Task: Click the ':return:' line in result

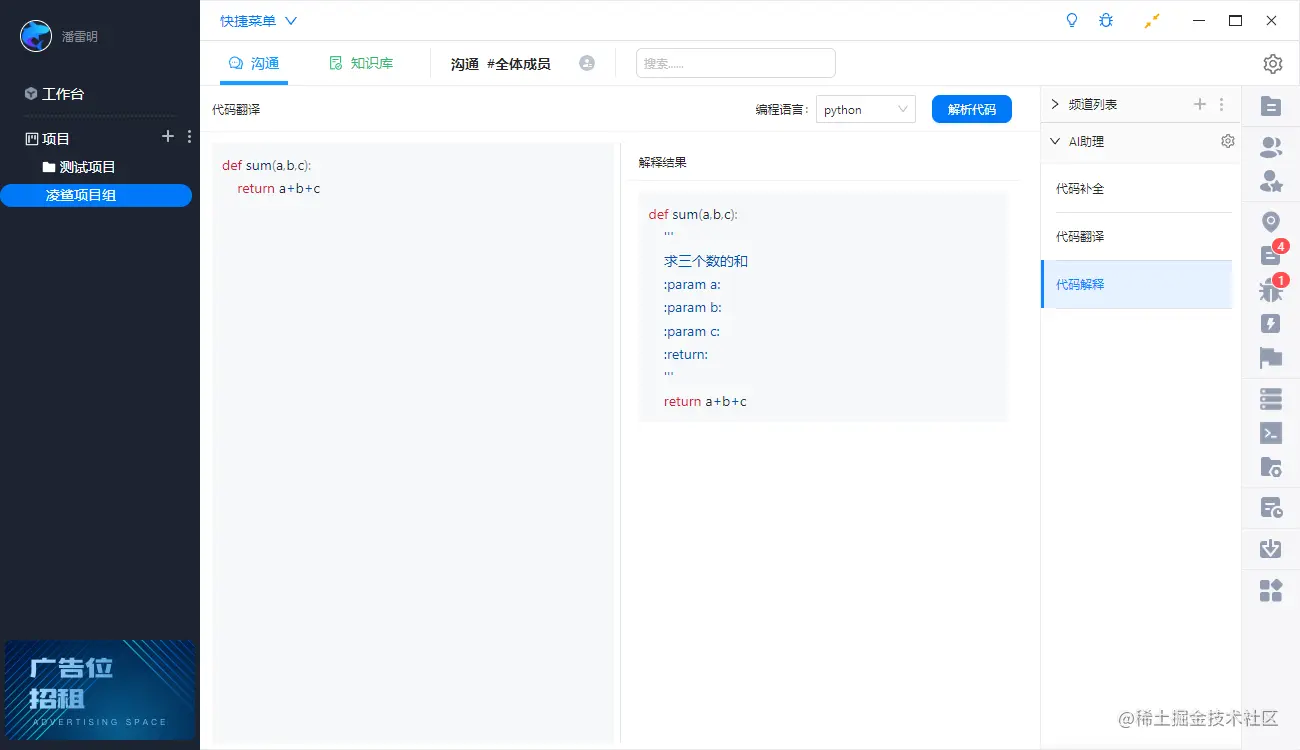Action: point(686,354)
